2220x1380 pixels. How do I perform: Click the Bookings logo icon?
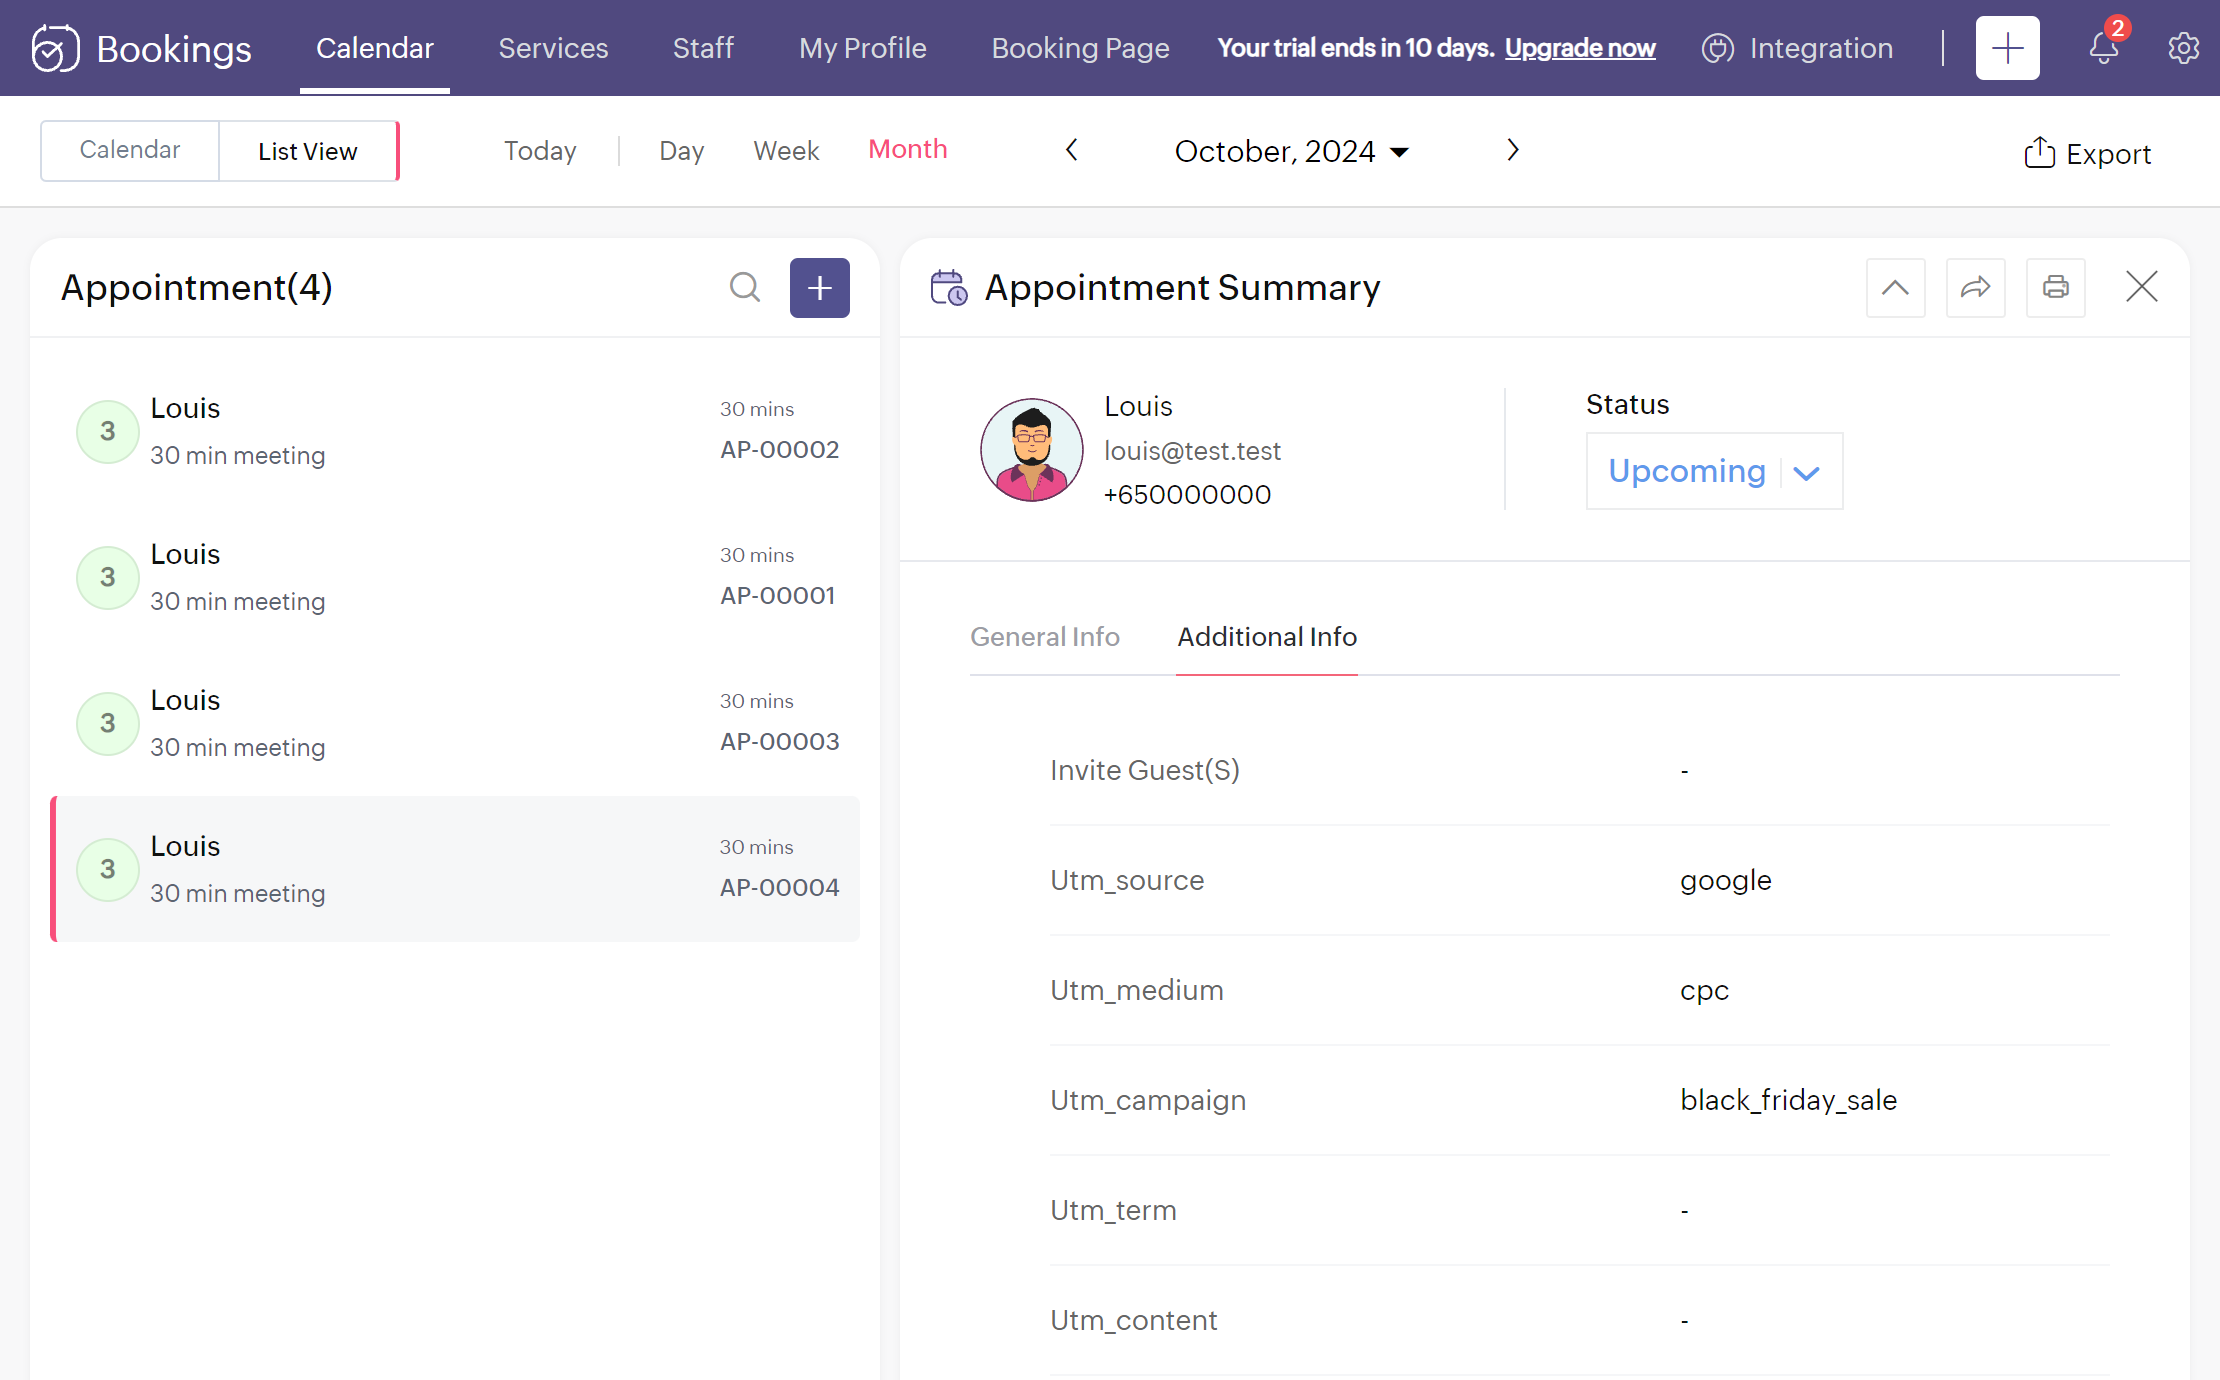click(x=55, y=48)
